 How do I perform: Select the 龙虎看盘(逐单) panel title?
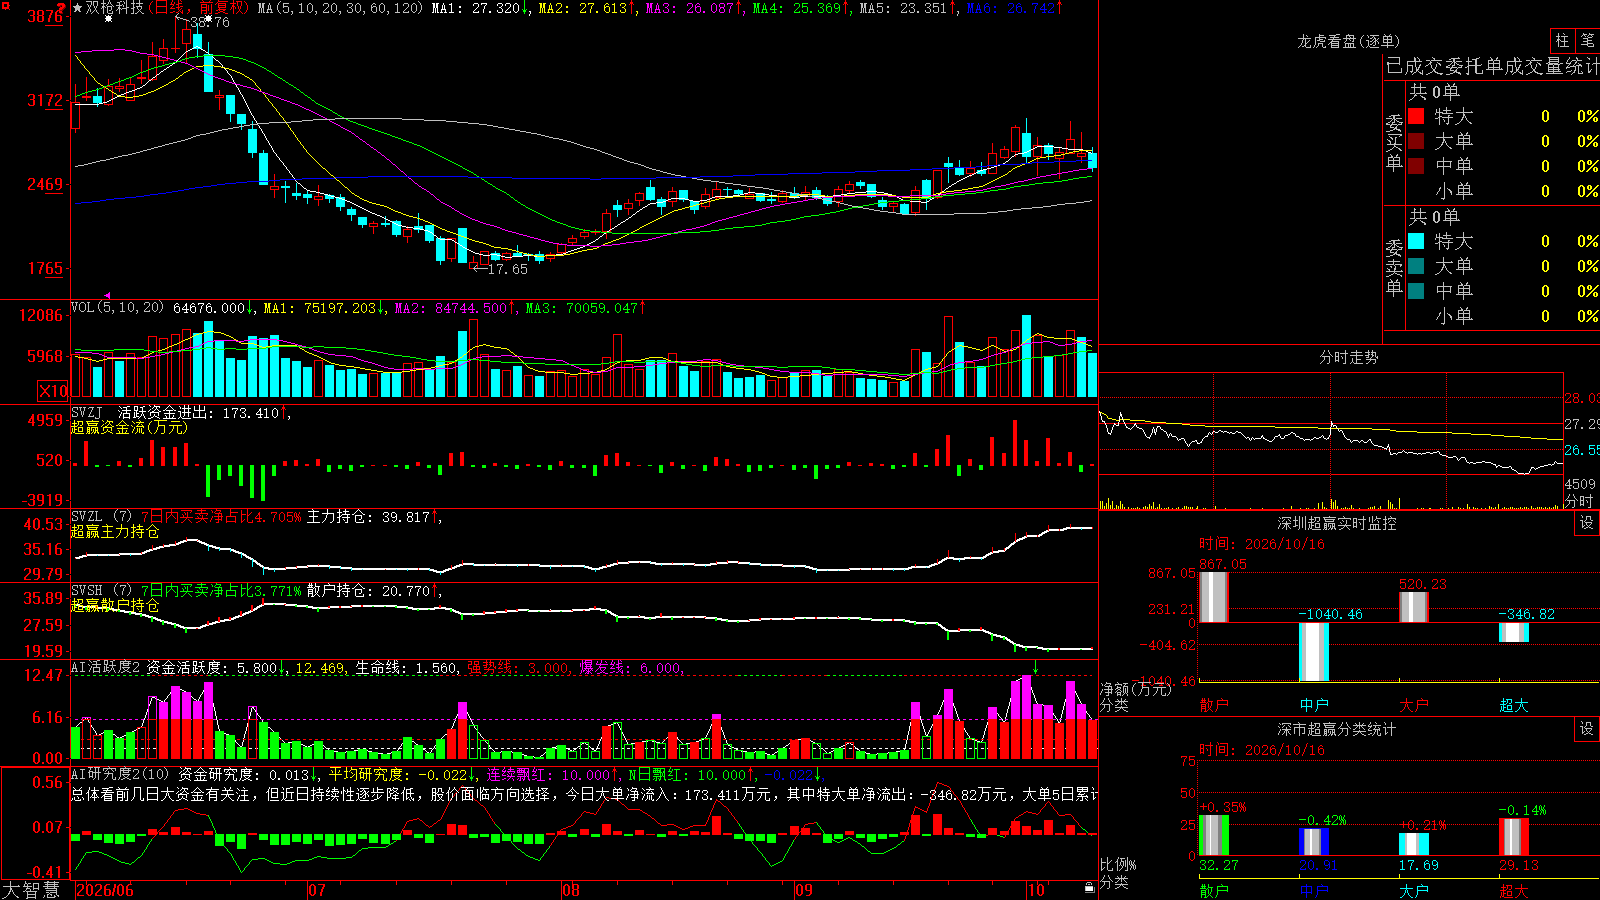(1348, 41)
